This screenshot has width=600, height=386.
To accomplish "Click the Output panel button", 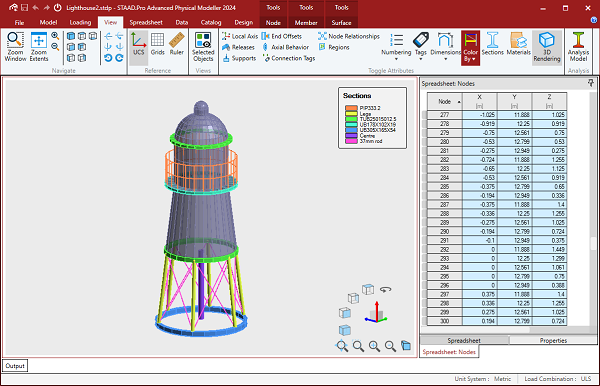I will click(15, 366).
